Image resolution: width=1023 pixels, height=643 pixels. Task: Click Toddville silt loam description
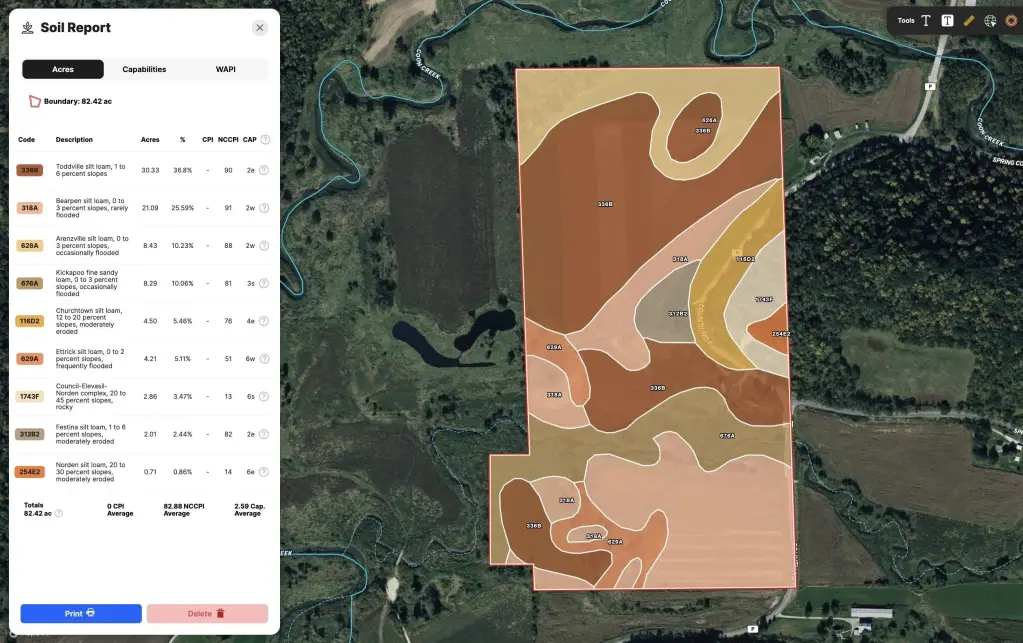tap(90, 170)
